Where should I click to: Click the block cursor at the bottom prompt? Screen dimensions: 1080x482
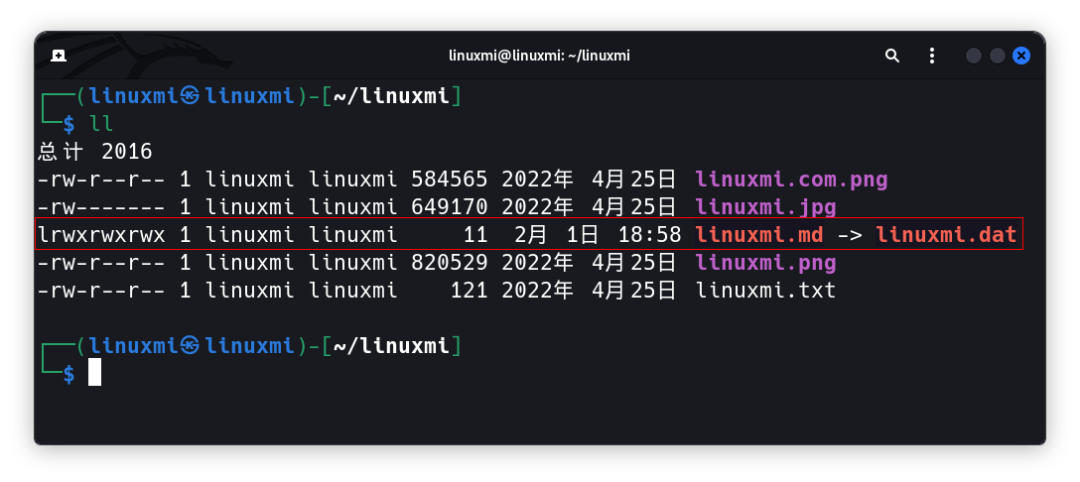pyautogui.click(x=95, y=372)
